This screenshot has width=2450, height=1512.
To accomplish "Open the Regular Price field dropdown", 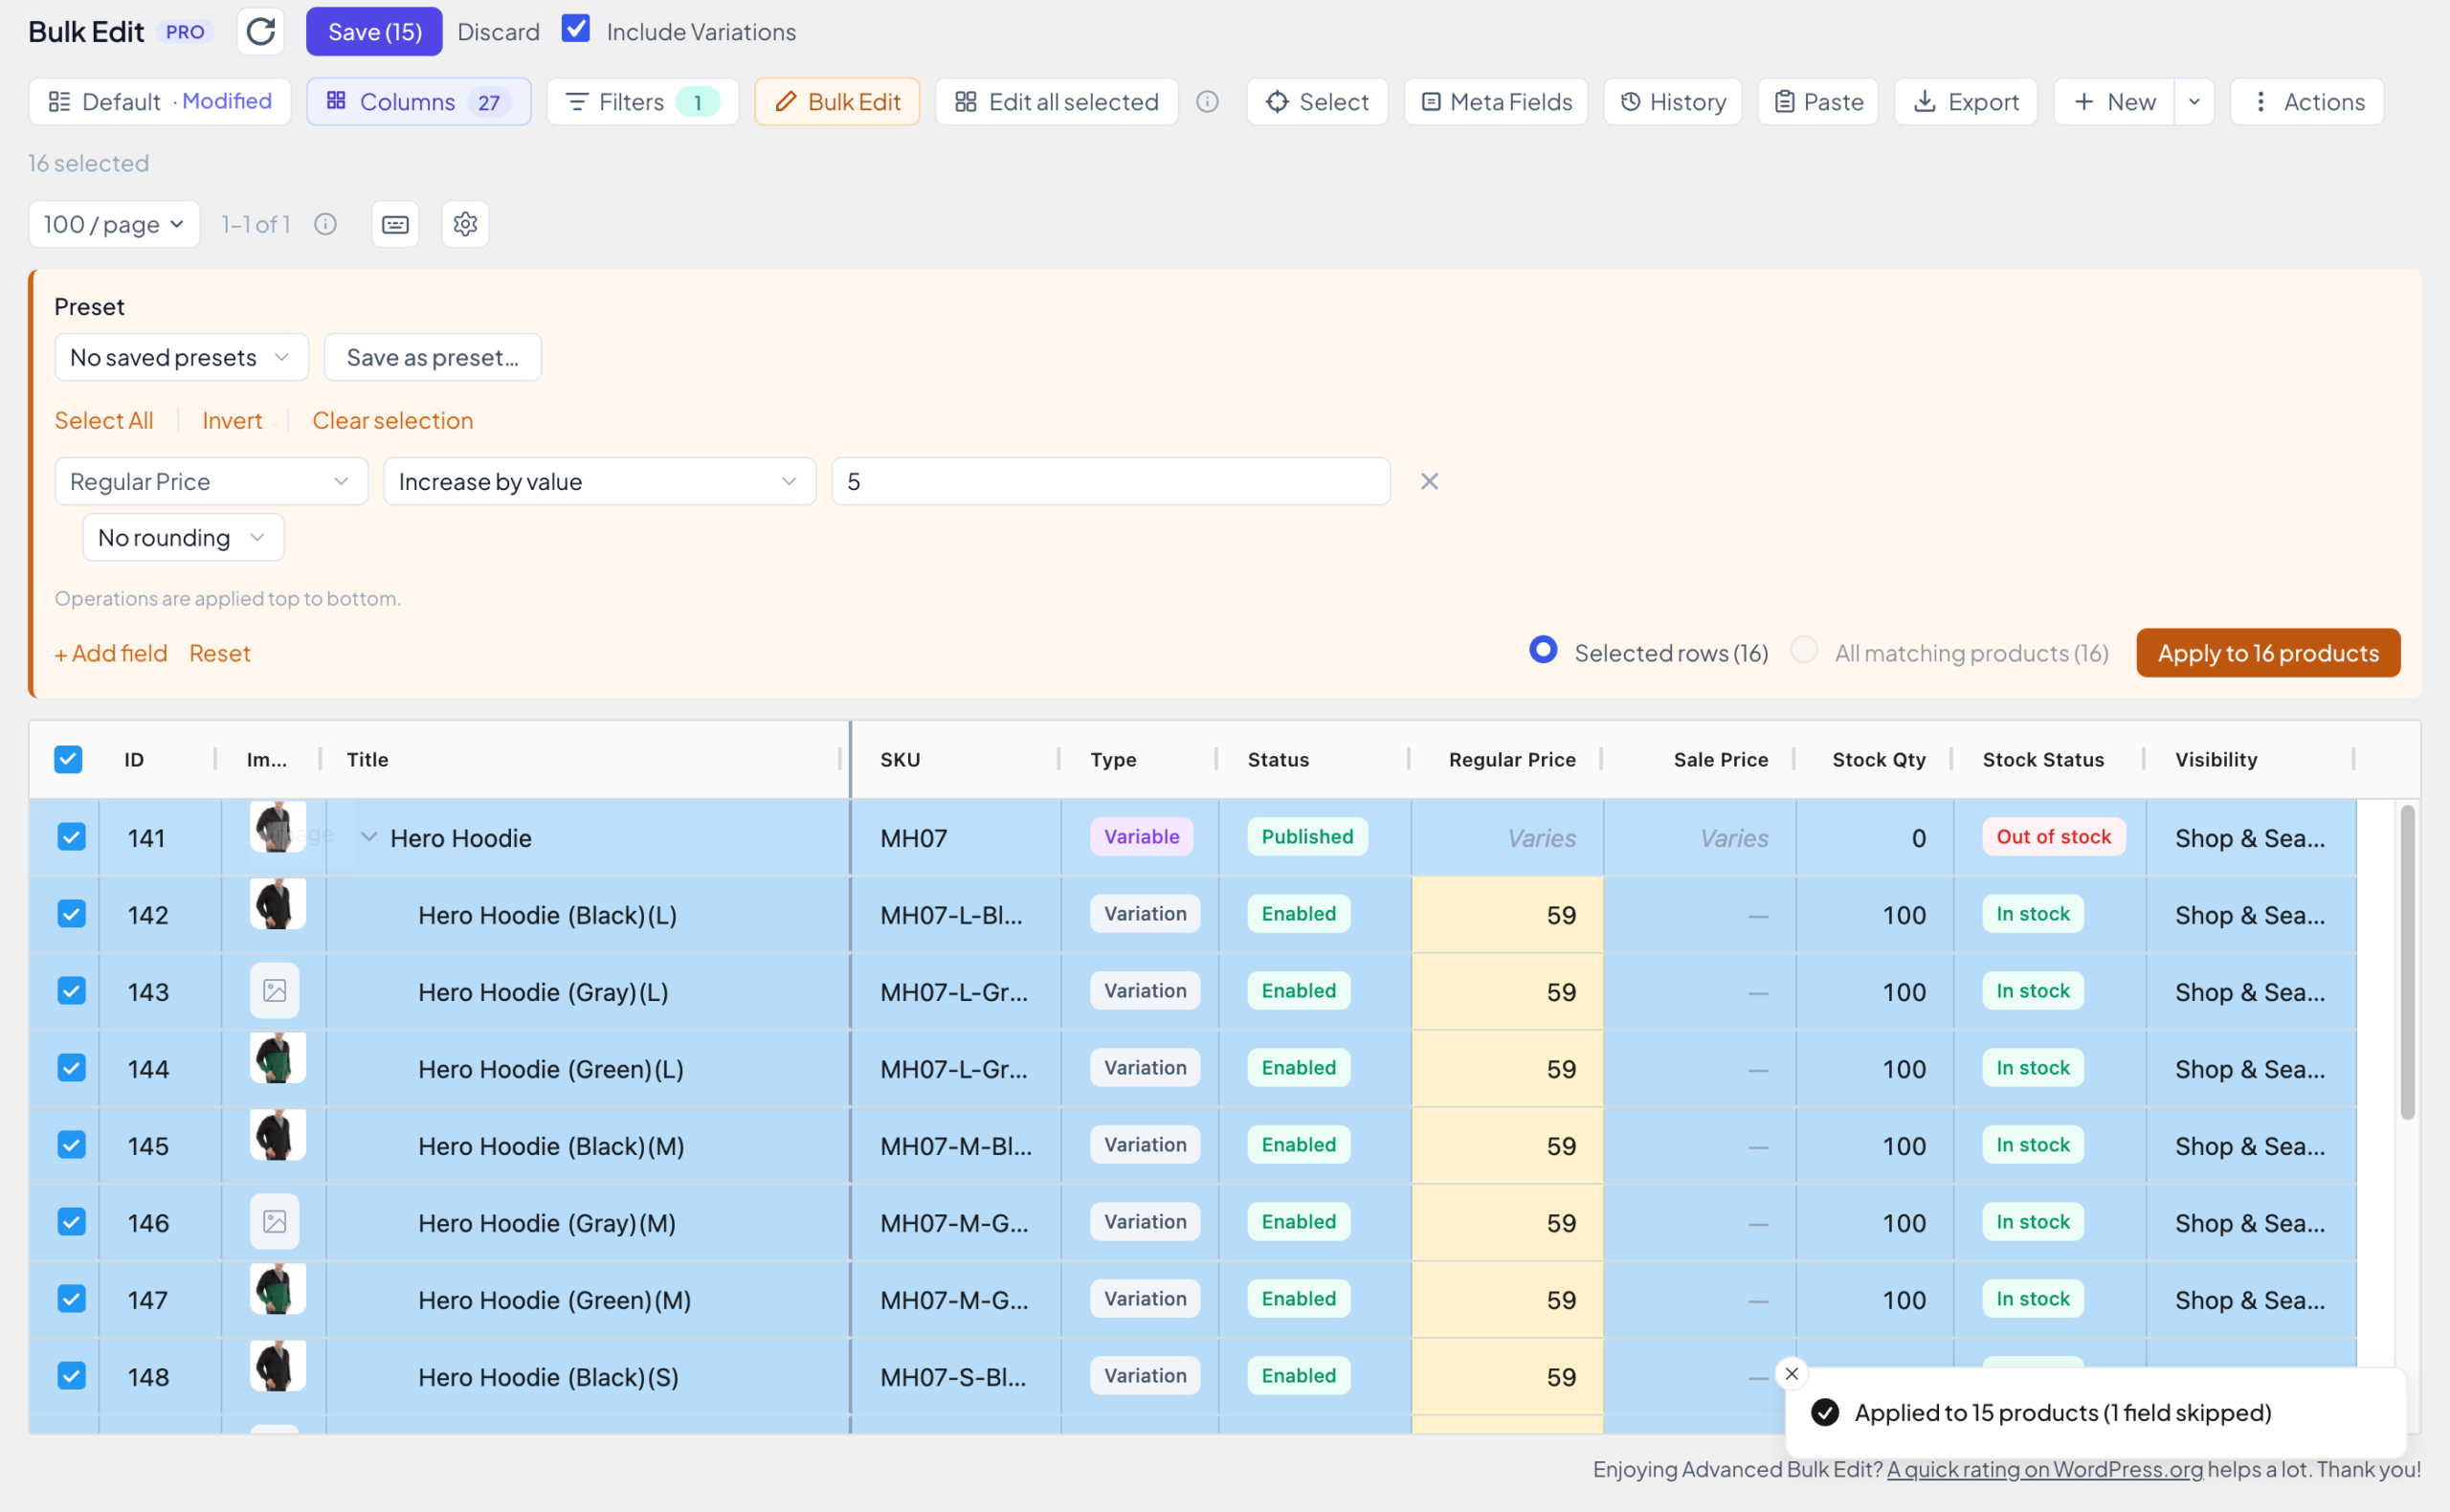I will (x=211, y=482).
